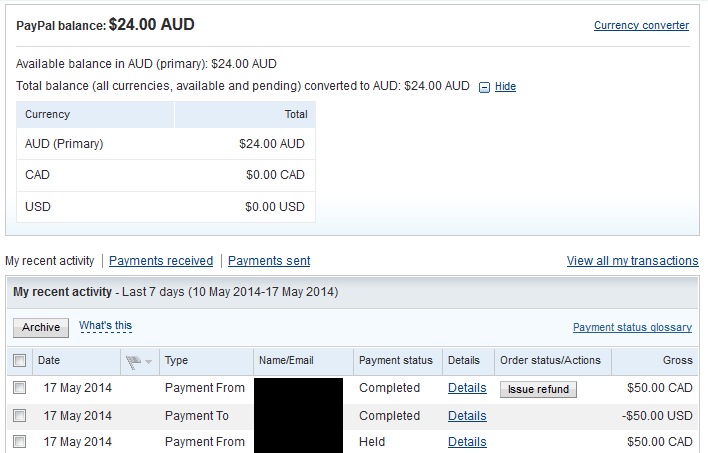Click the Archive button
The image size is (708, 453).
[x=41, y=327]
